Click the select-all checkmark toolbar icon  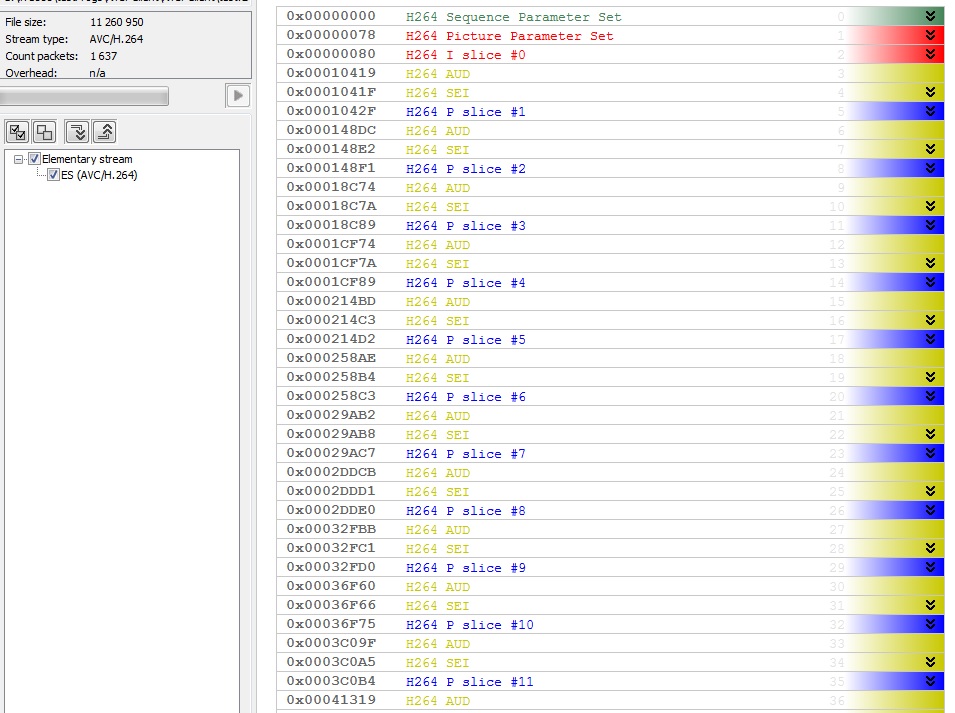coord(18,132)
